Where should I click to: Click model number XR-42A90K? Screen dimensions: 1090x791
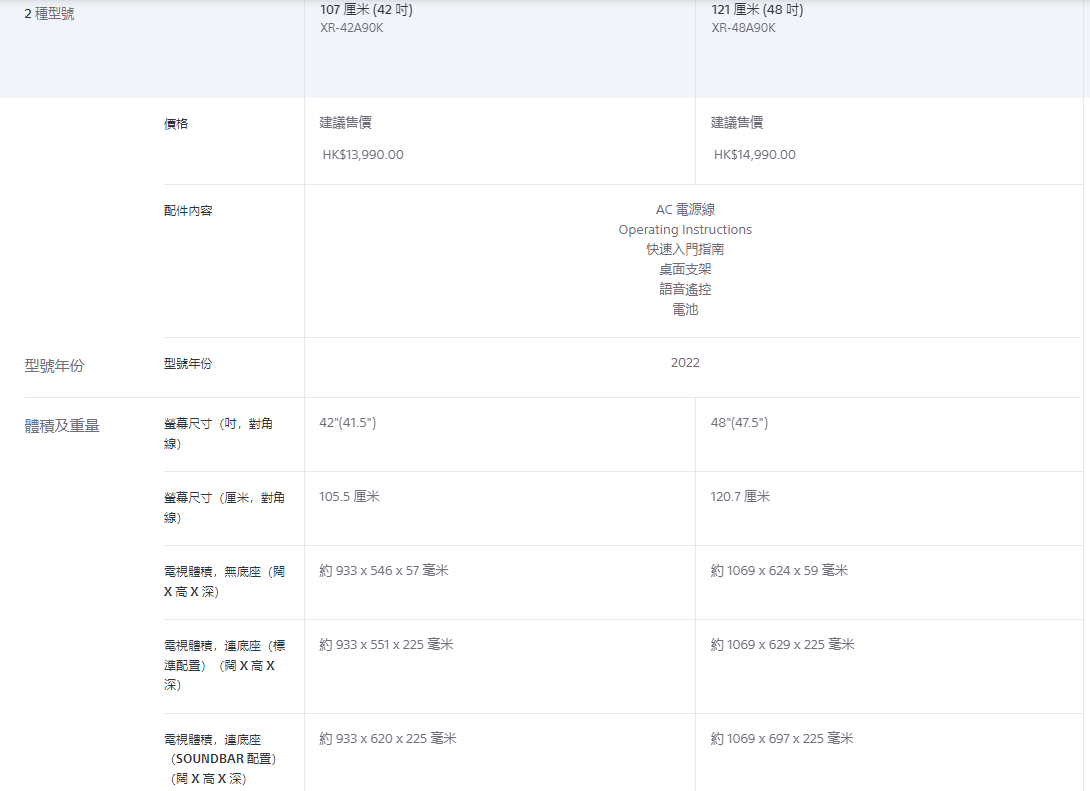point(352,28)
